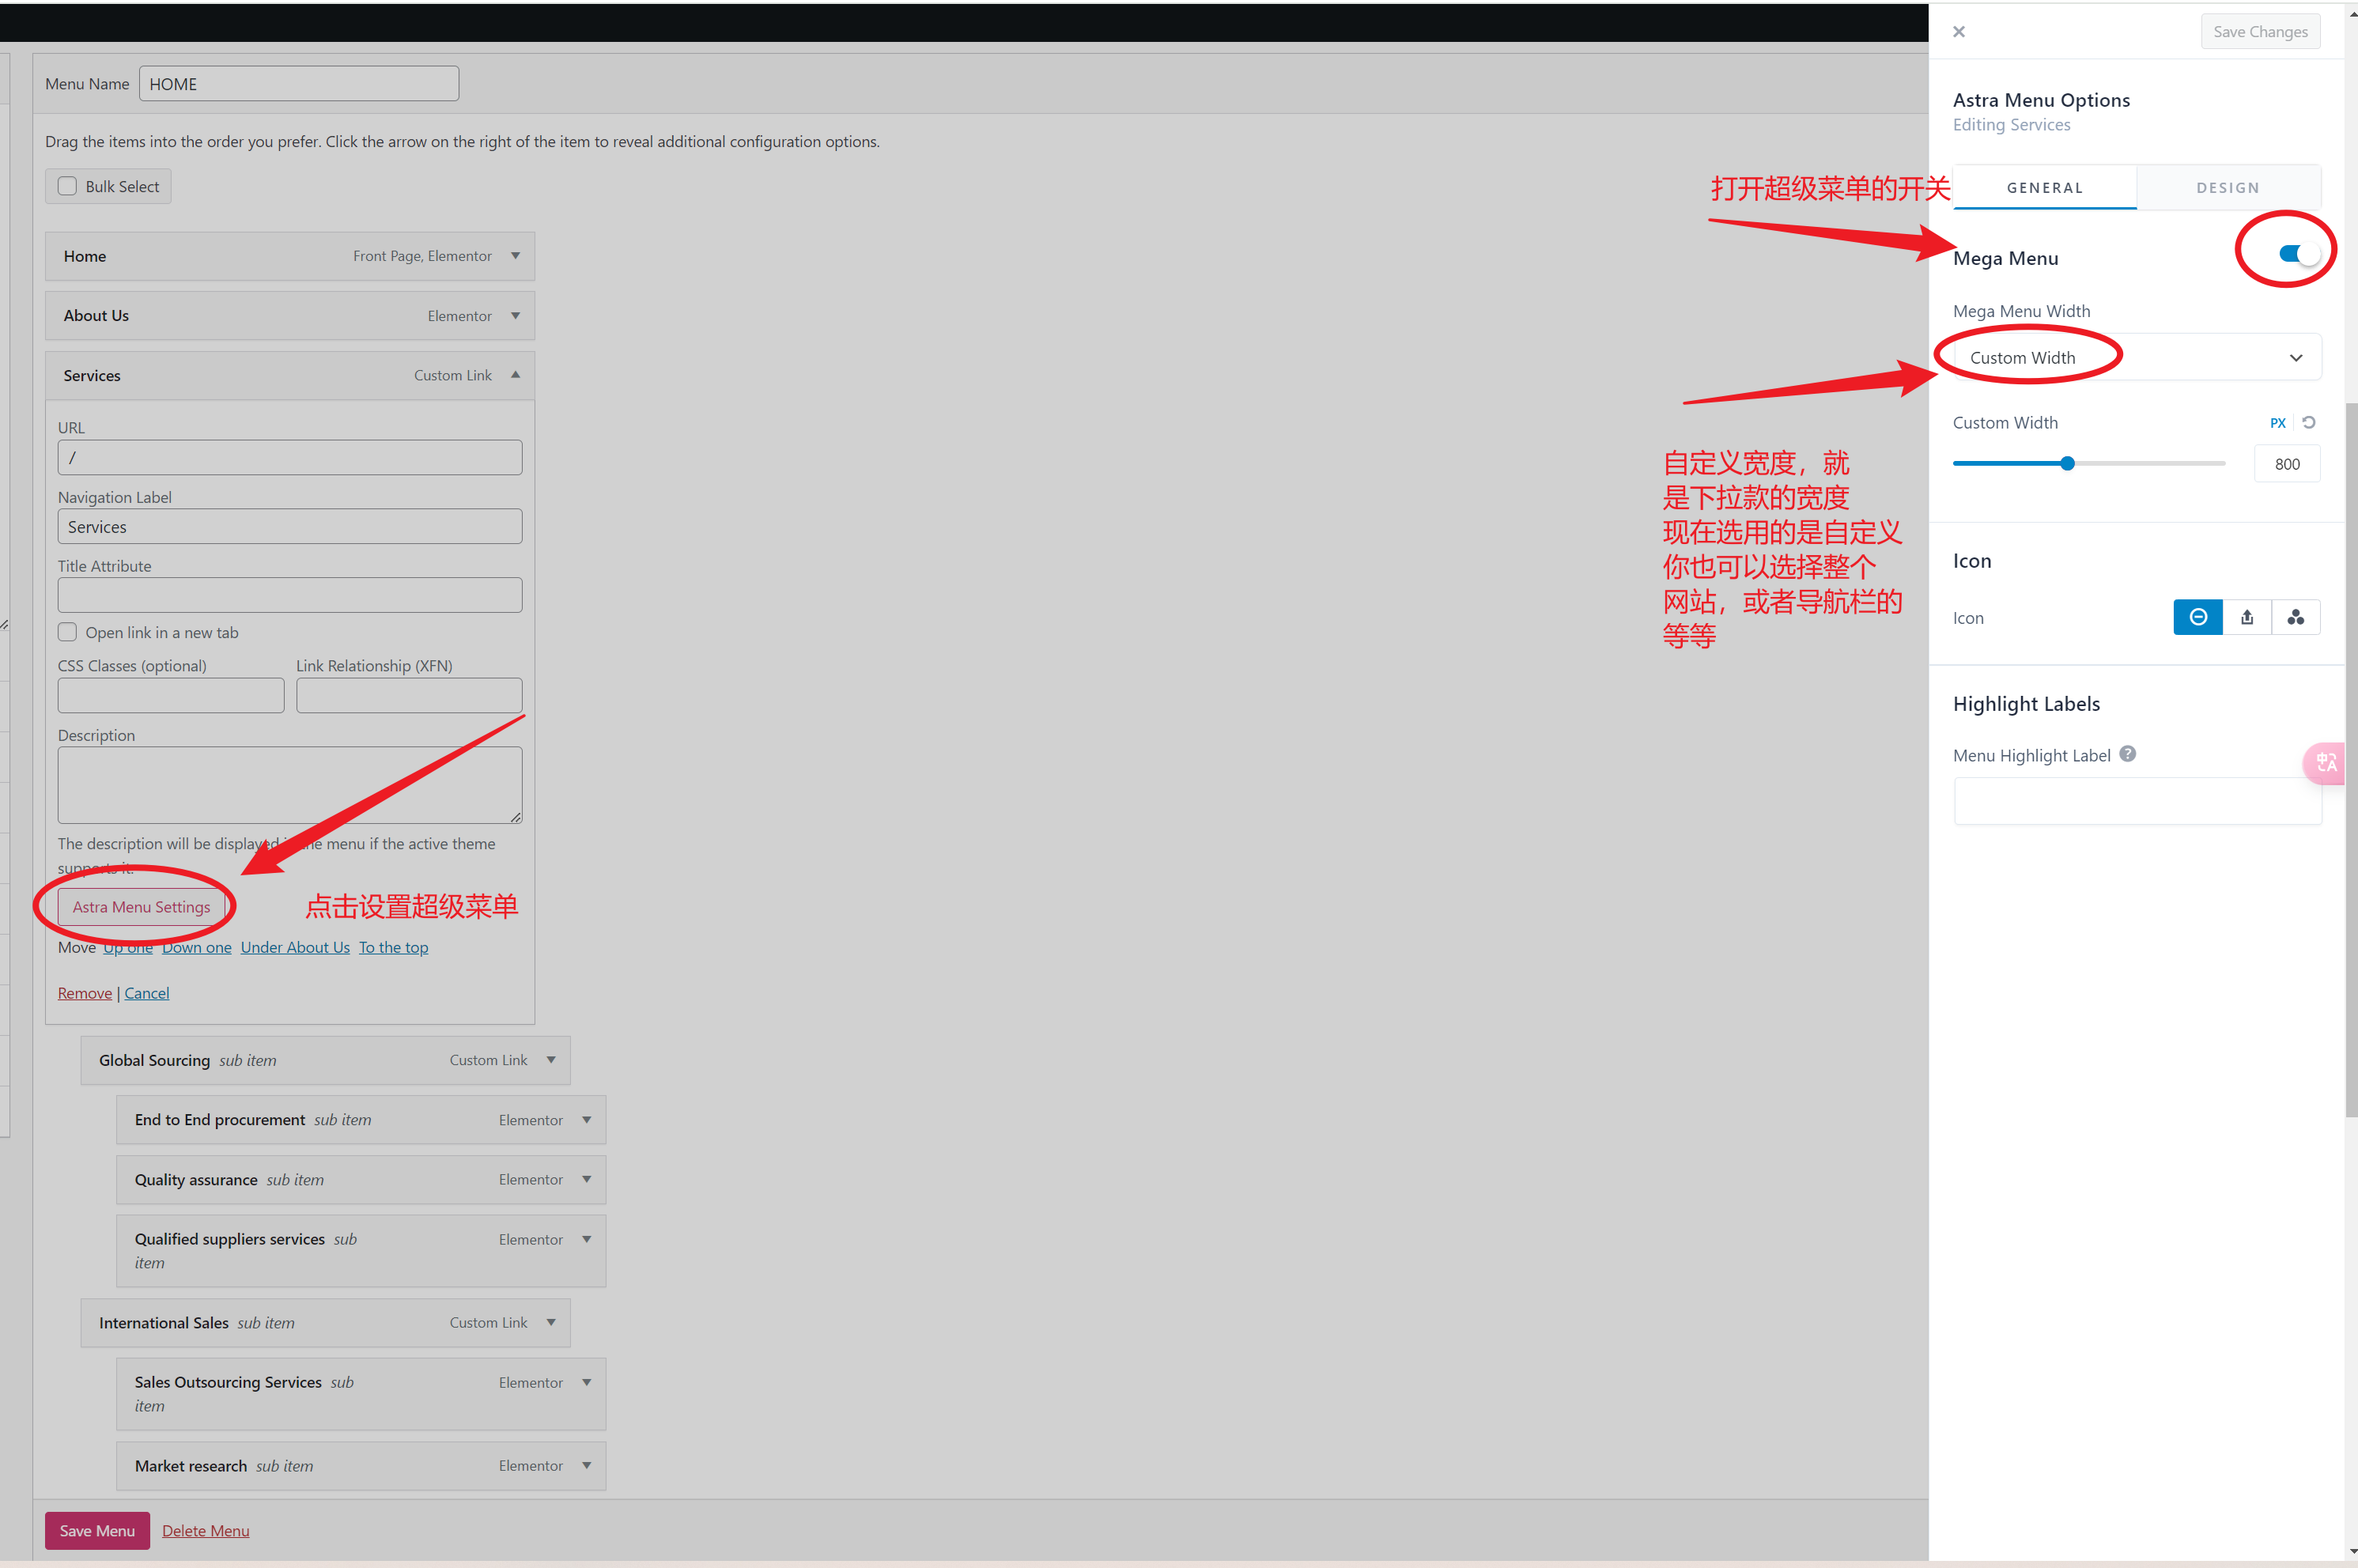Screen dimensions: 2358x1568
Task: Switch to the Design tab
Action: pos(2227,188)
